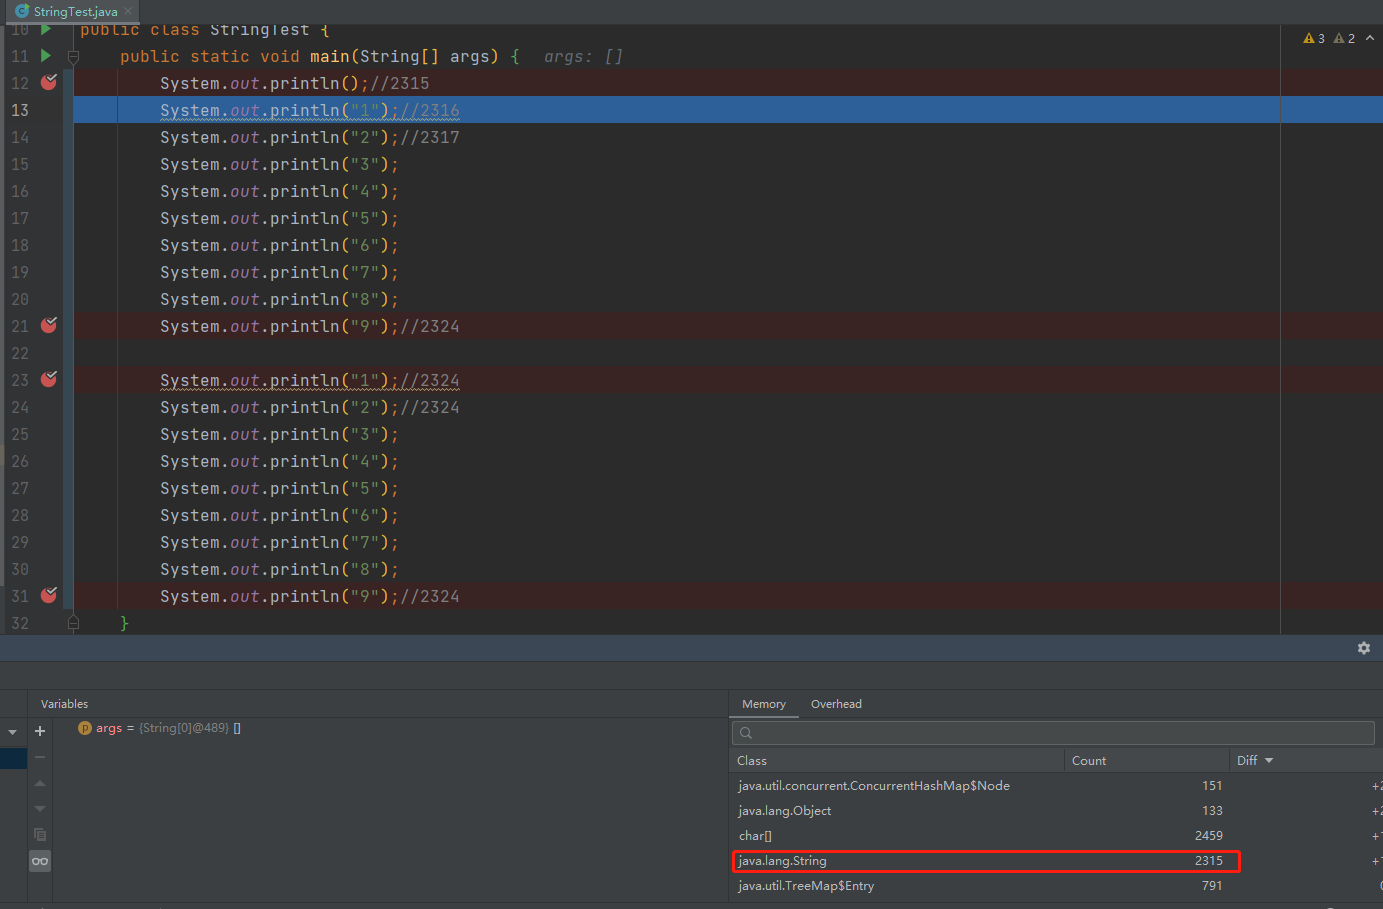Click the magnifier icon in memory search box
This screenshot has width=1383, height=909.
[746, 733]
